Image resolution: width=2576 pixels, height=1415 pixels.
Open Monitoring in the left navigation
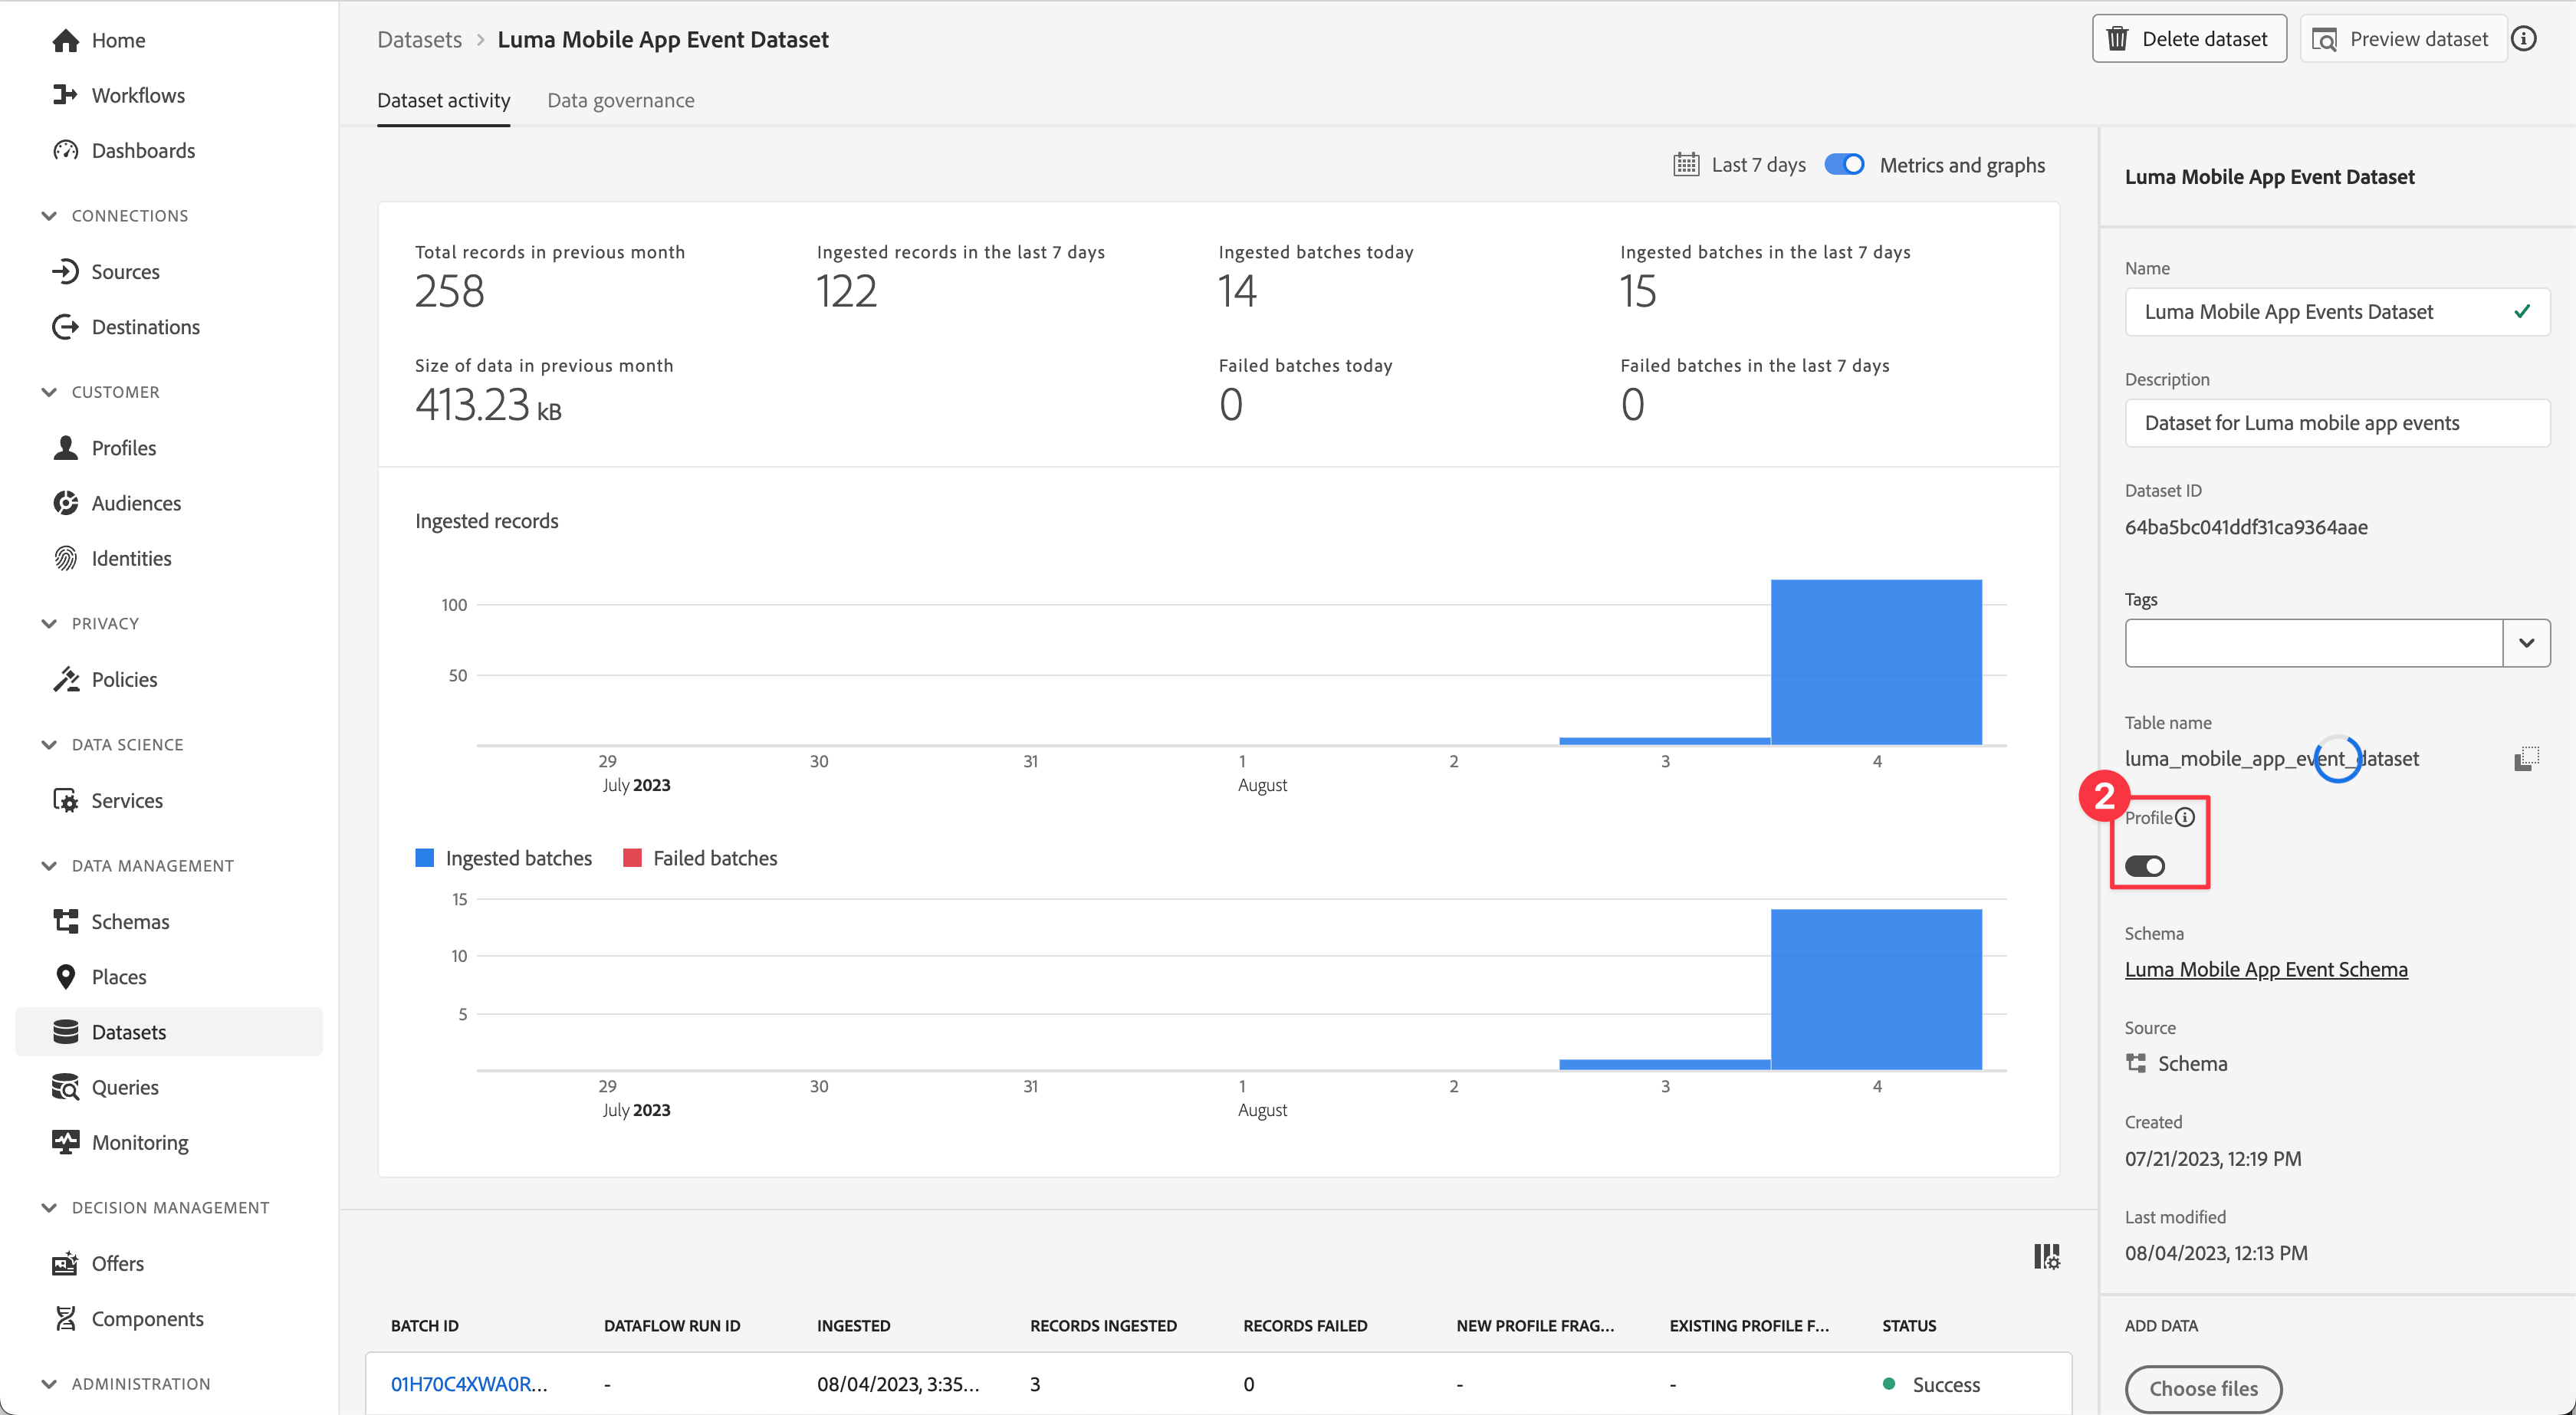pyautogui.click(x=139, y=1142)
